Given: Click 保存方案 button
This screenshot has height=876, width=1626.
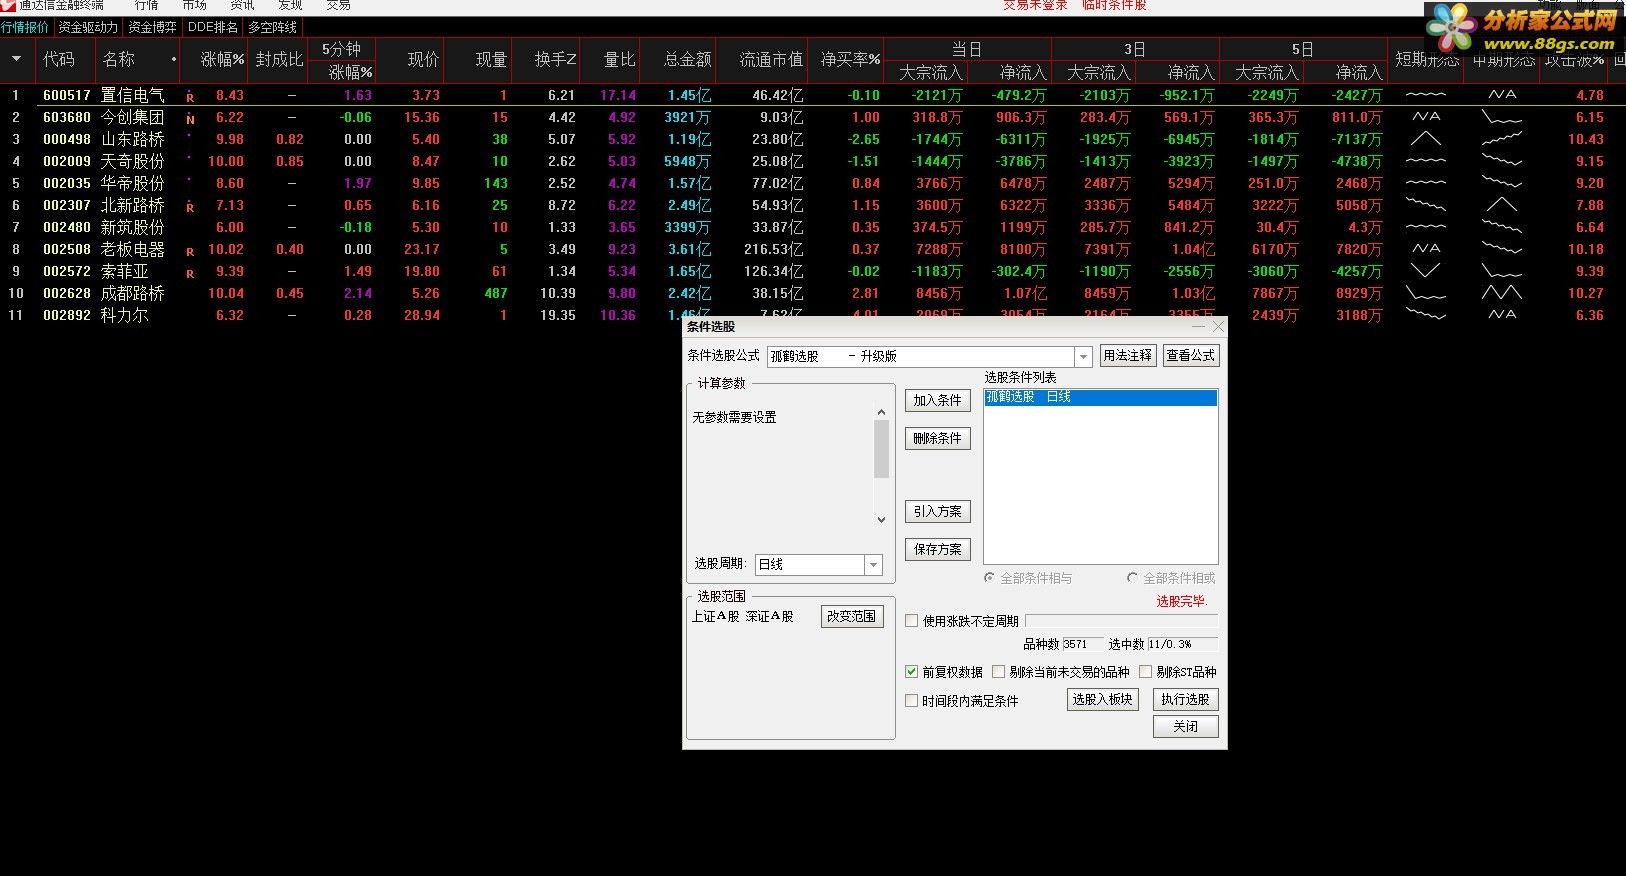Looking at the screenshot, I should click(938, 549).
